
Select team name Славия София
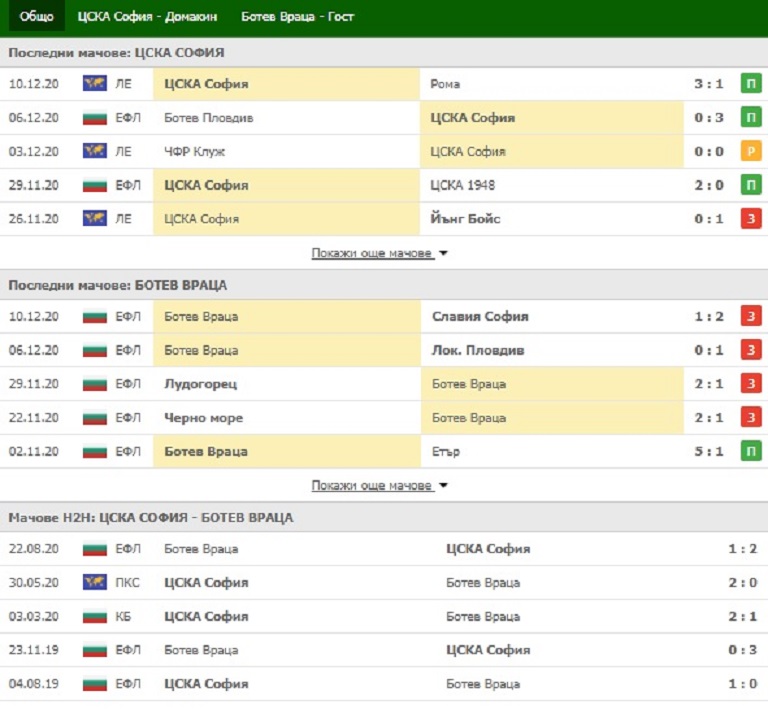(x=480, y=317)
